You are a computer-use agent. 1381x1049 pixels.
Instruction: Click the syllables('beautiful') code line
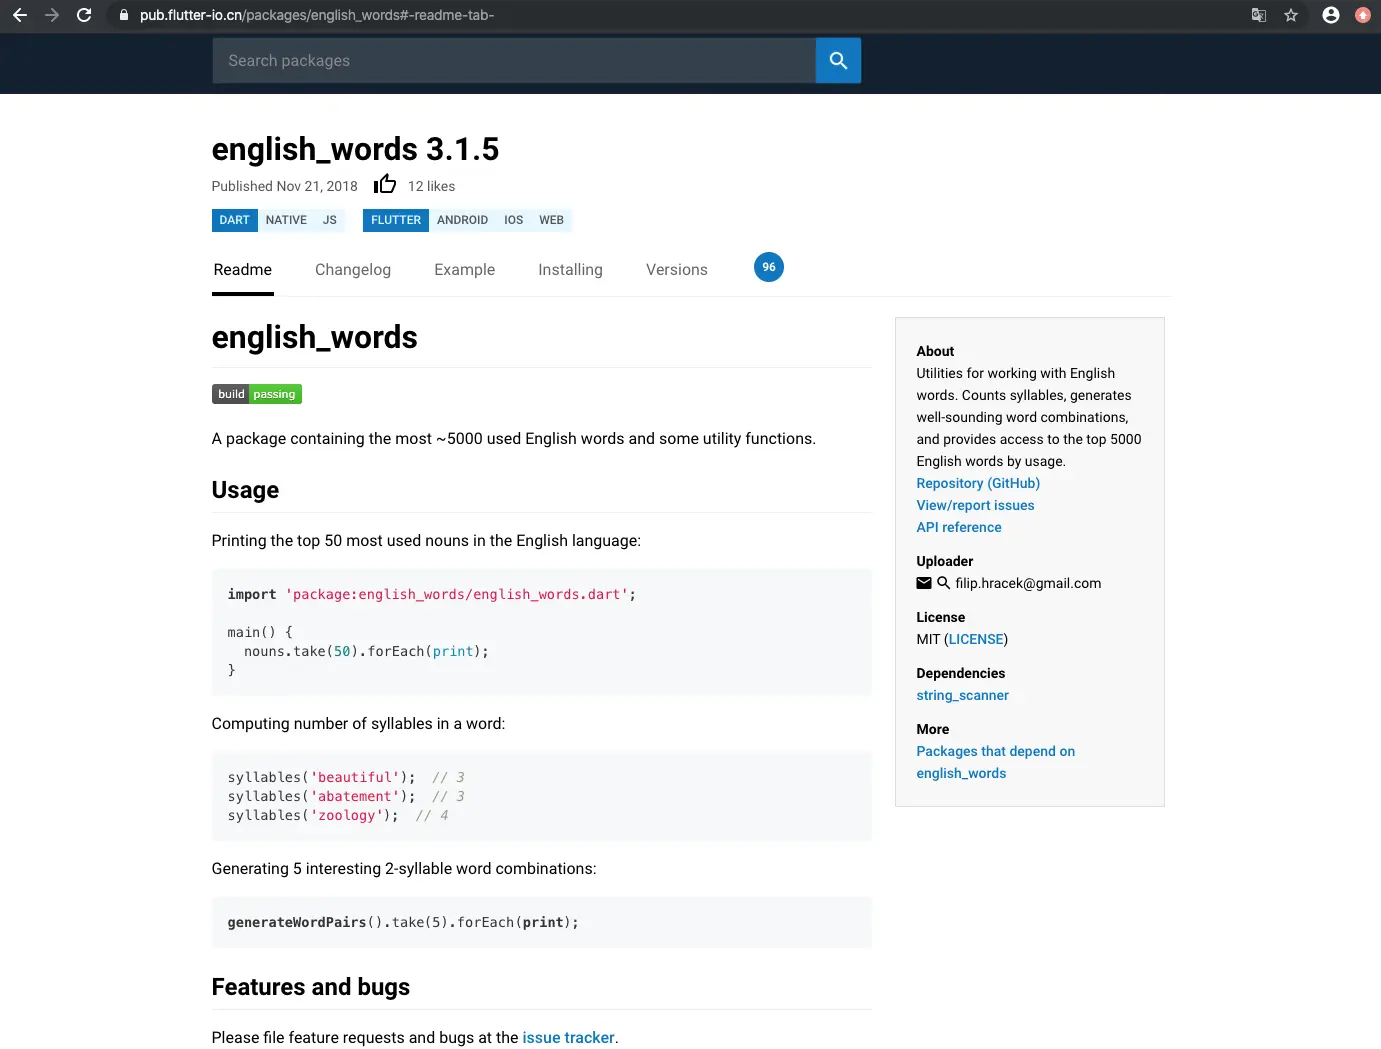[346, 777]
